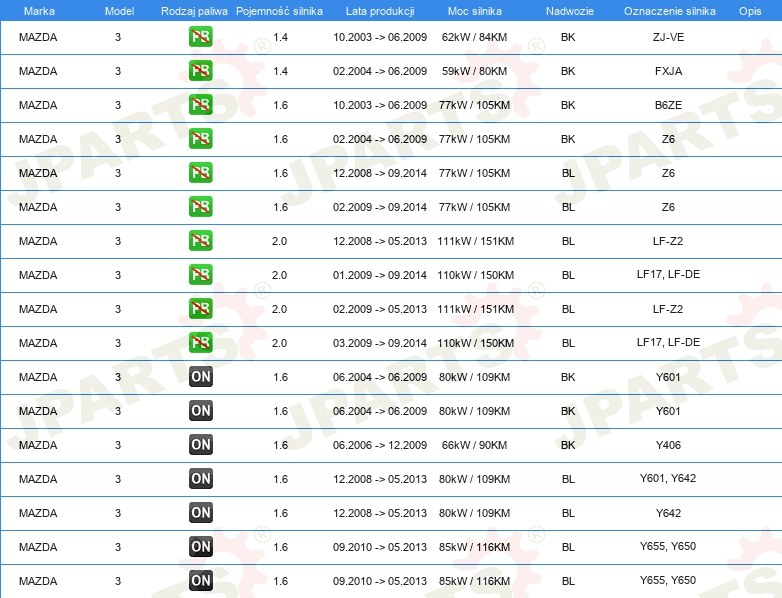Click petrol fuel icon in ZJ-VE row
Screen dimensions: 782x598
[x=200, y=37]
